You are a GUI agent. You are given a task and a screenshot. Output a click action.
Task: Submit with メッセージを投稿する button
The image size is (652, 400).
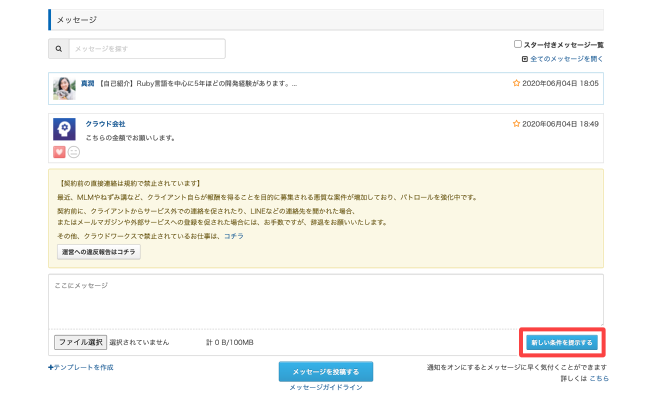[325, 371]
